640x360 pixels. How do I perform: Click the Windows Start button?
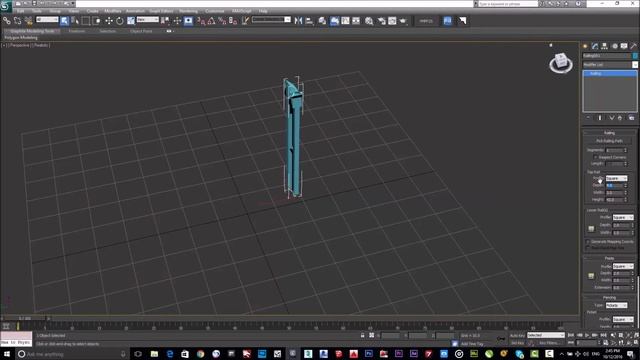[x=7, y=354]
